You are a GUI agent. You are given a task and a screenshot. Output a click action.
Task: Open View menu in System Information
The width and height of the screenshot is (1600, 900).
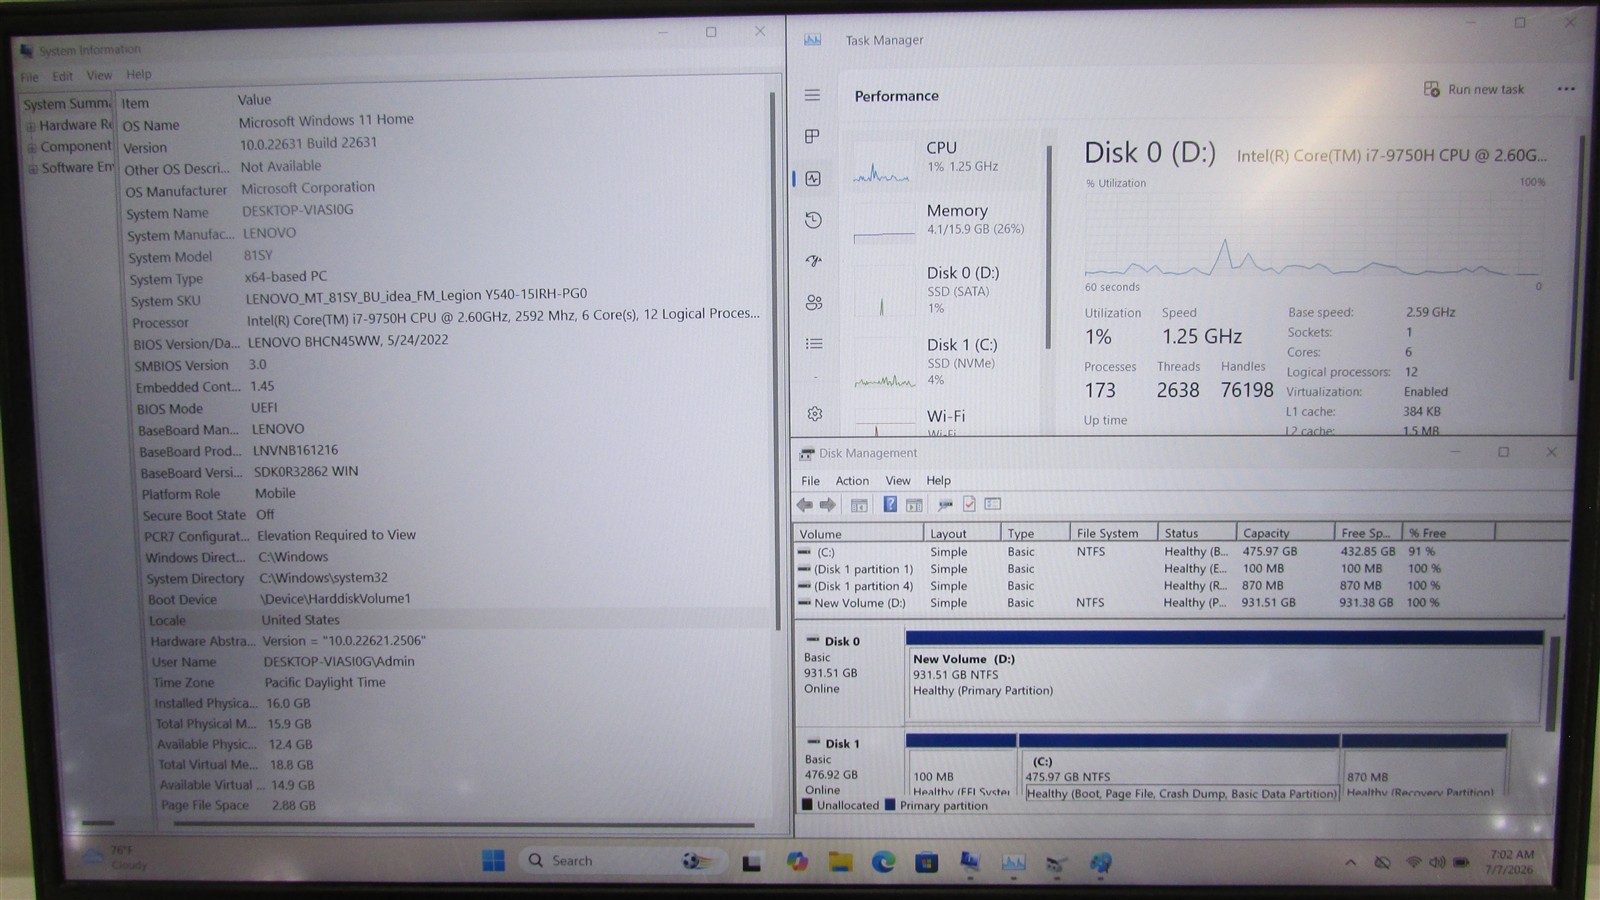[99, 75]
